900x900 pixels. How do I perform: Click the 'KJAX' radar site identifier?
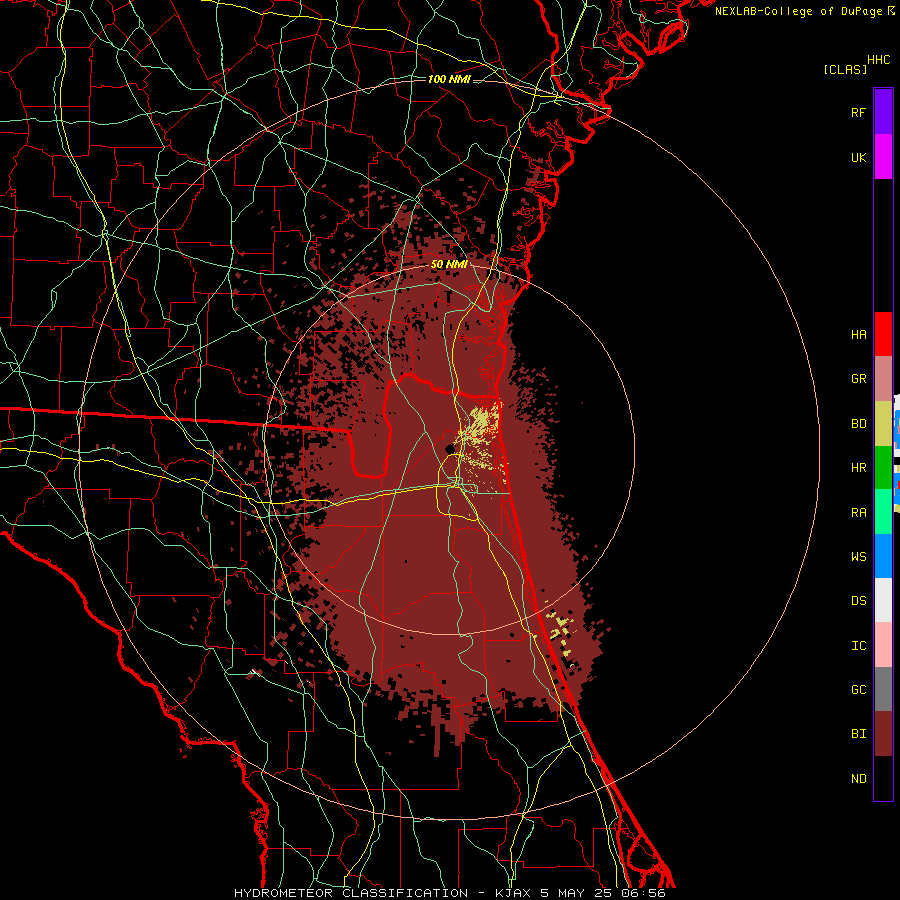[514, 893]
